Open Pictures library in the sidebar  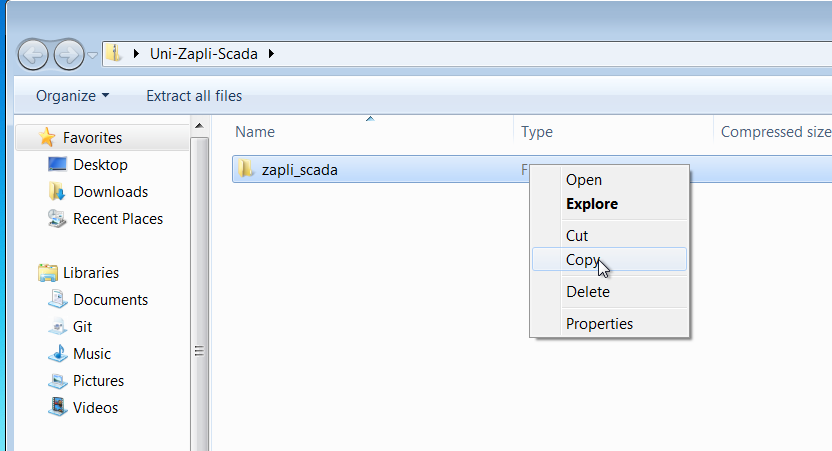point(98,381)
